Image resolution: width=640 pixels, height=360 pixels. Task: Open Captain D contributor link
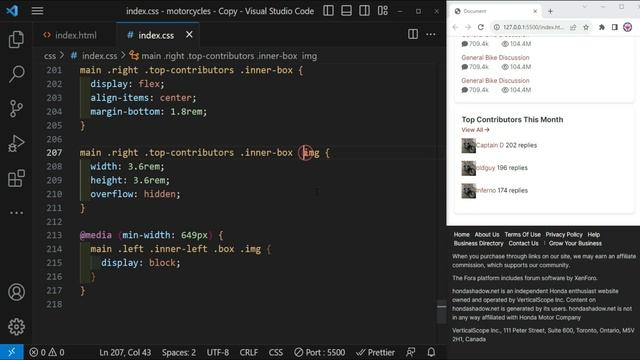[x=490, y=145]
